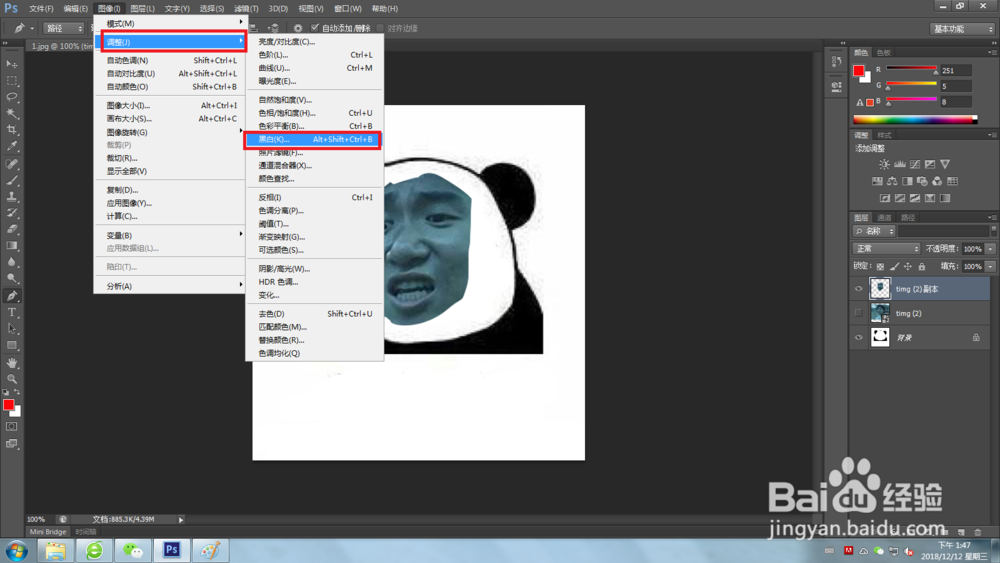Select the Path Selection tool

(11, 328)
